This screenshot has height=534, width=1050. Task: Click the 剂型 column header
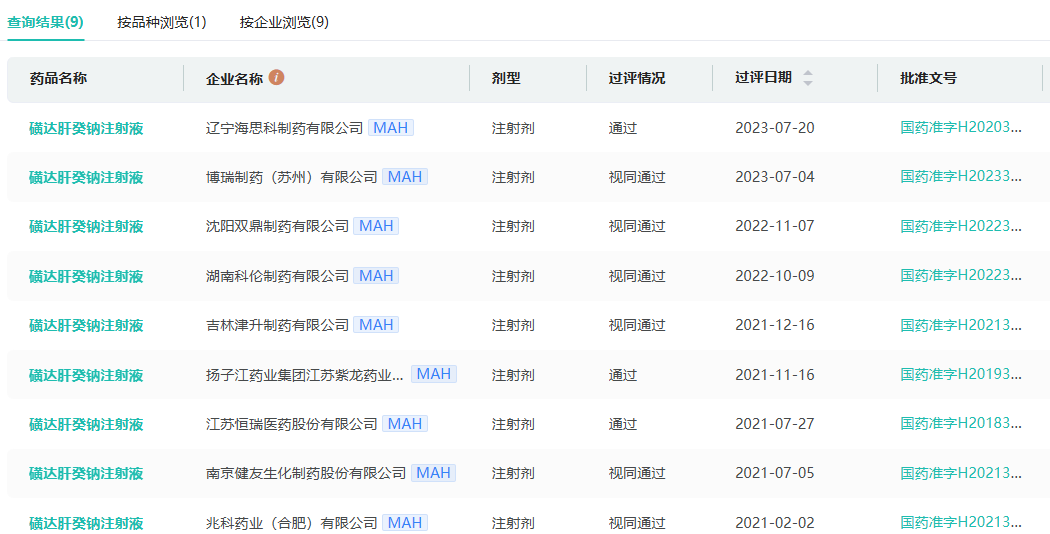(x=506, y=78)
